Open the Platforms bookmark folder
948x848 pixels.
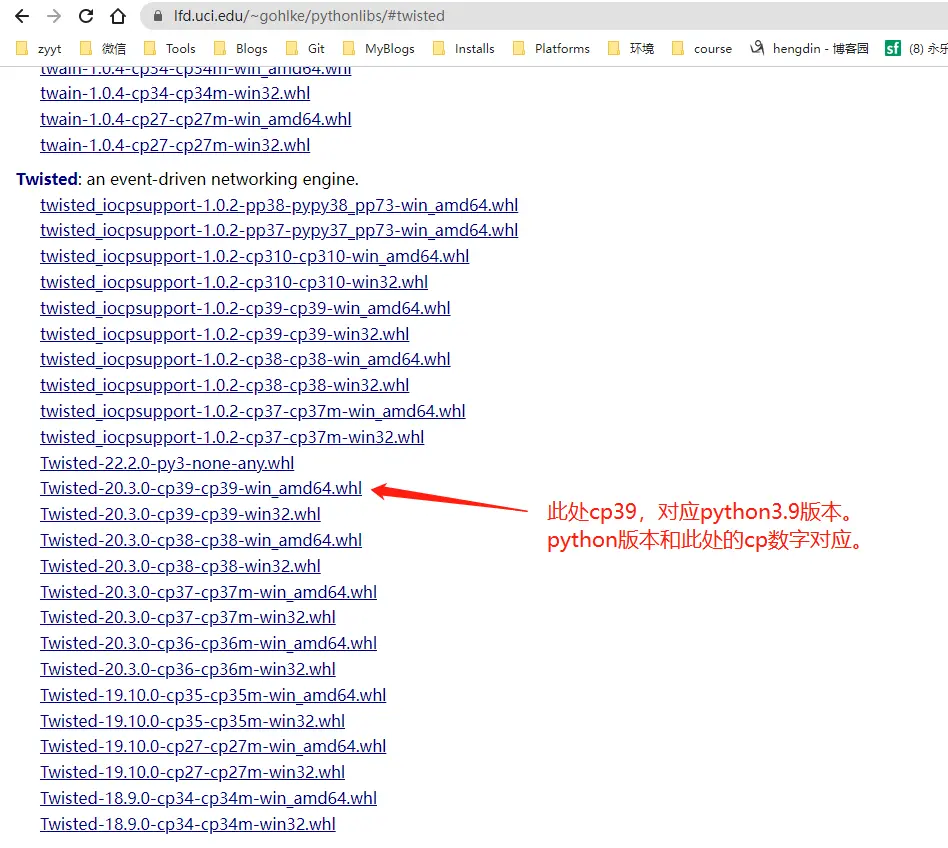551,48
